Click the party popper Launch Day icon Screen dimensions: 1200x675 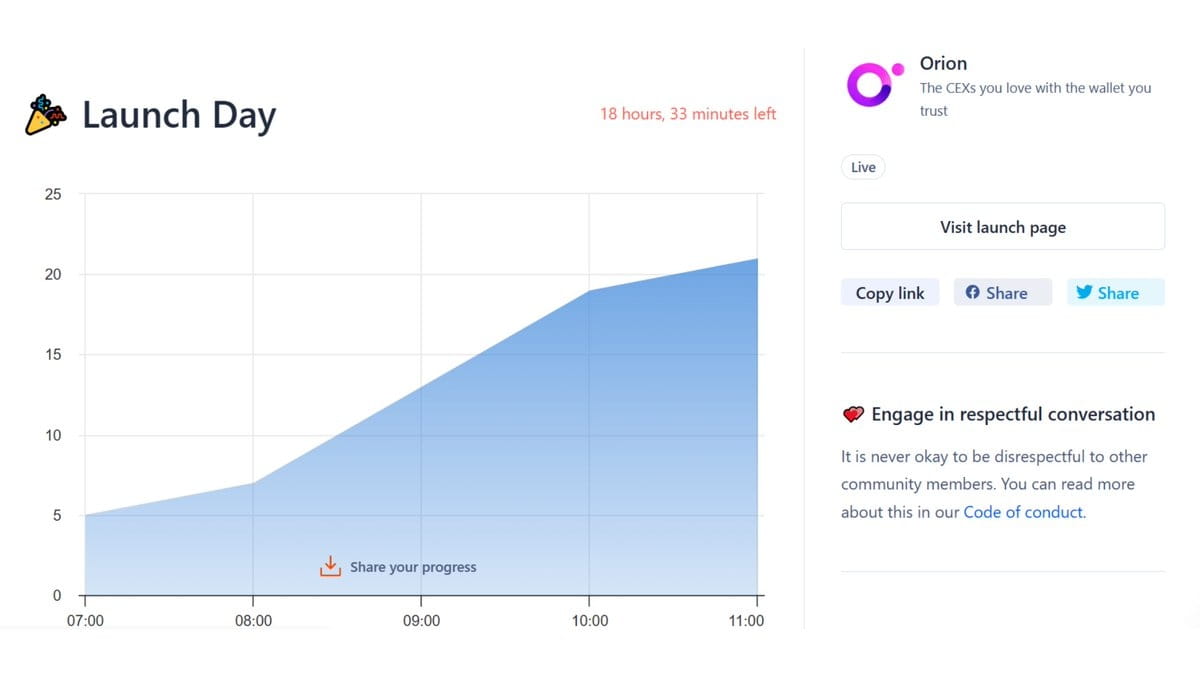click(x=45, y=115)
